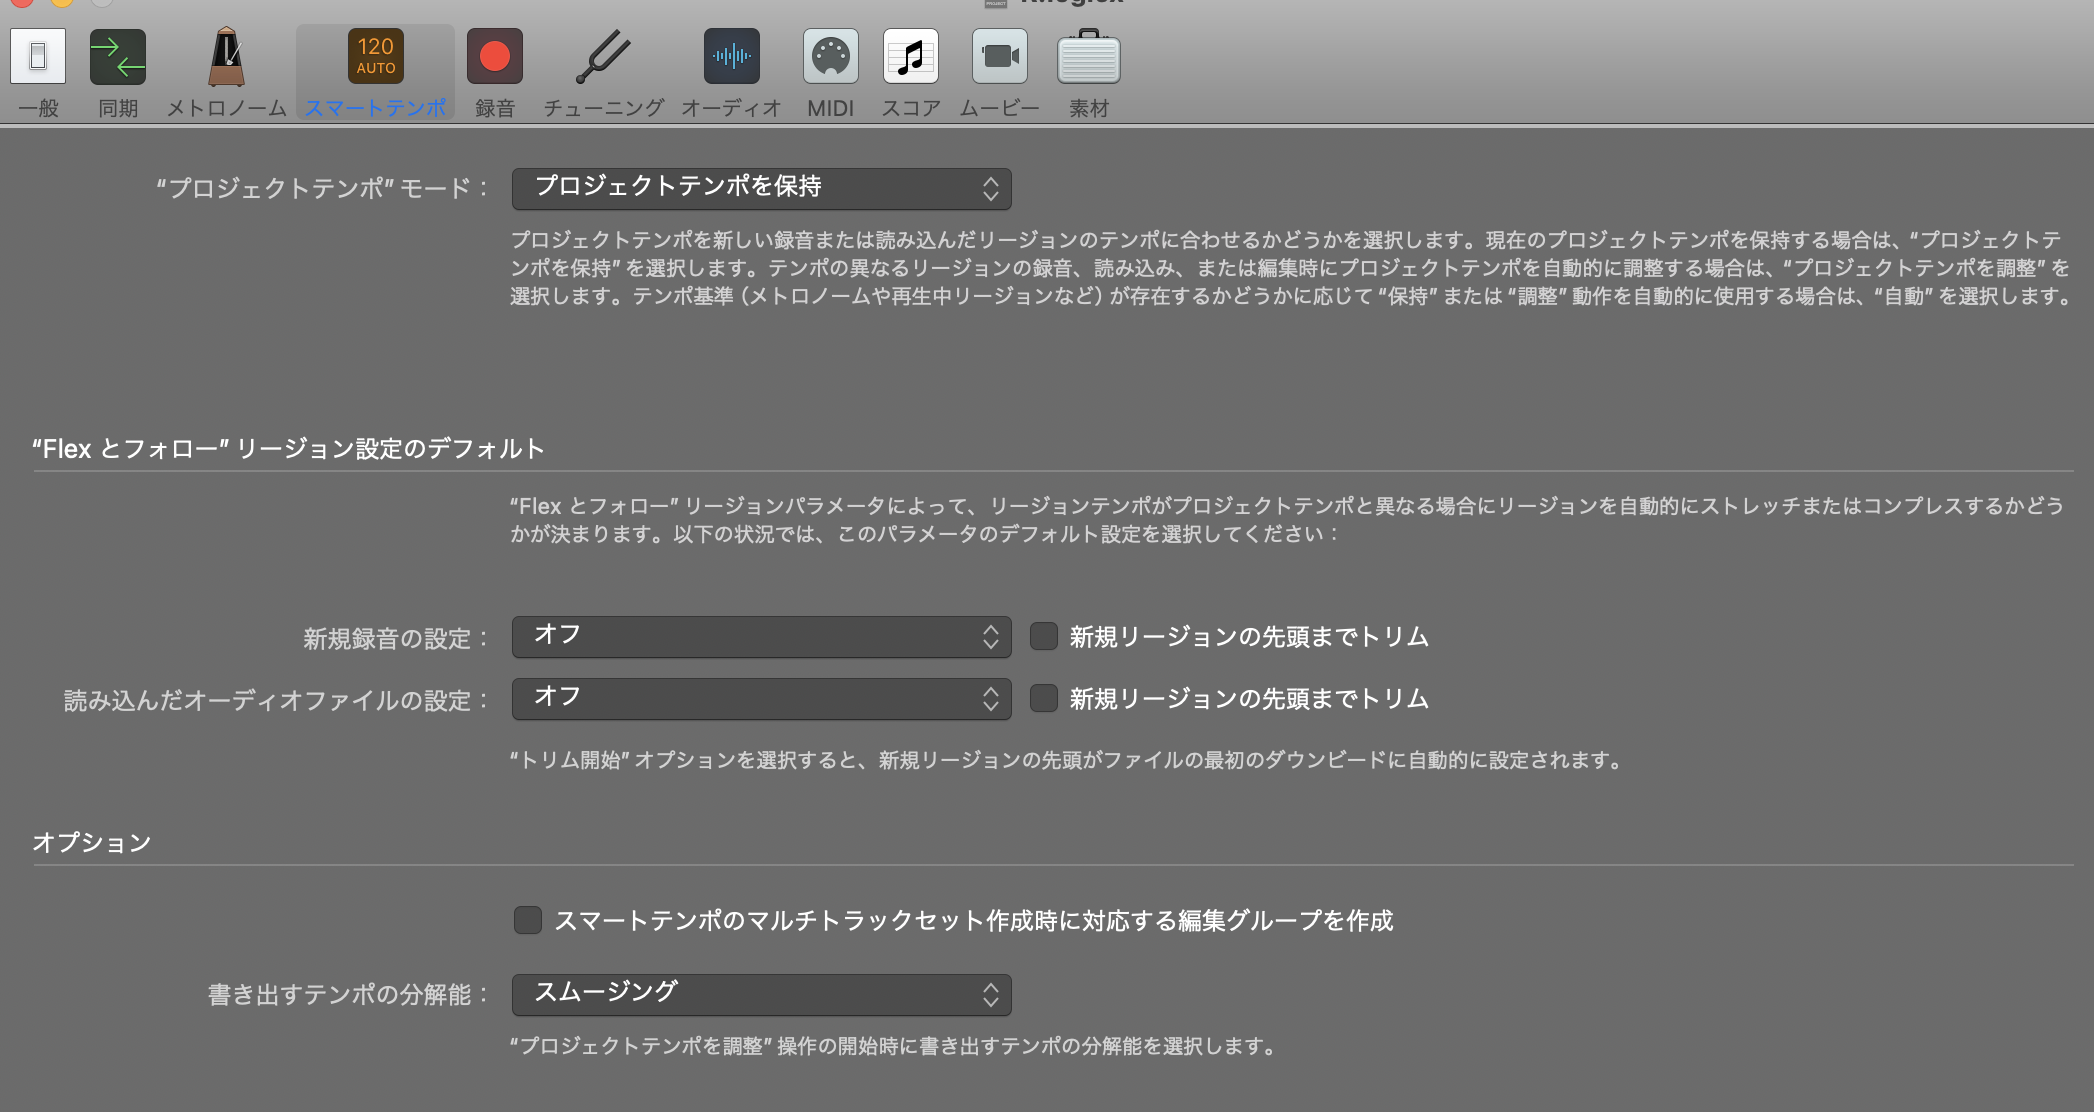Image resolution: width=2094 pixels, height=1112 pixels.
Task: Open the ムービー camera icon
Action: tap(999, 57)
